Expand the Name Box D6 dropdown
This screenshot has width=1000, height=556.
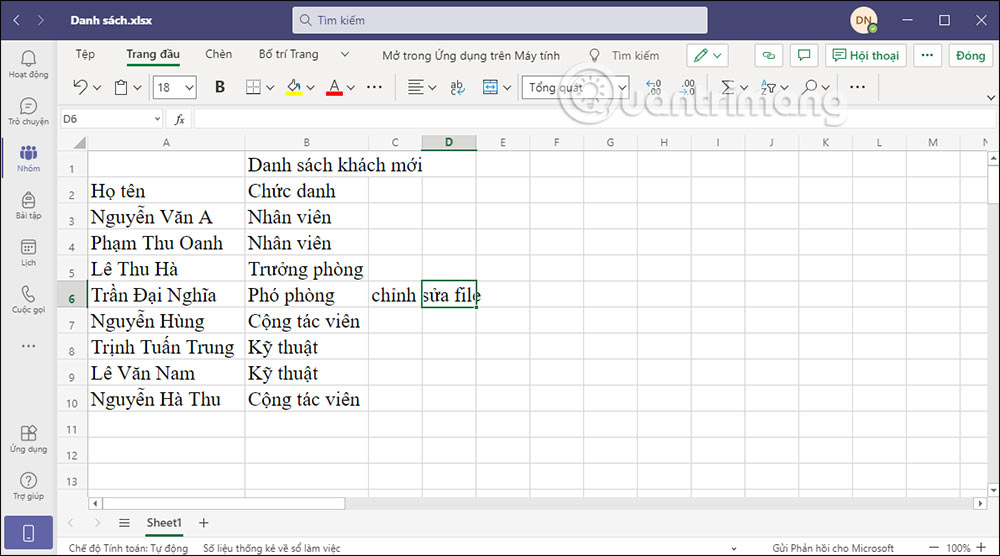pyautogui.click(x=157, y=119)
